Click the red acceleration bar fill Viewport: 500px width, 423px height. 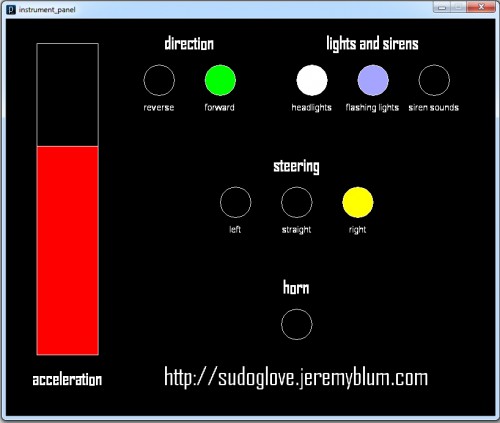pyautogui.click(x=68, y=251)
